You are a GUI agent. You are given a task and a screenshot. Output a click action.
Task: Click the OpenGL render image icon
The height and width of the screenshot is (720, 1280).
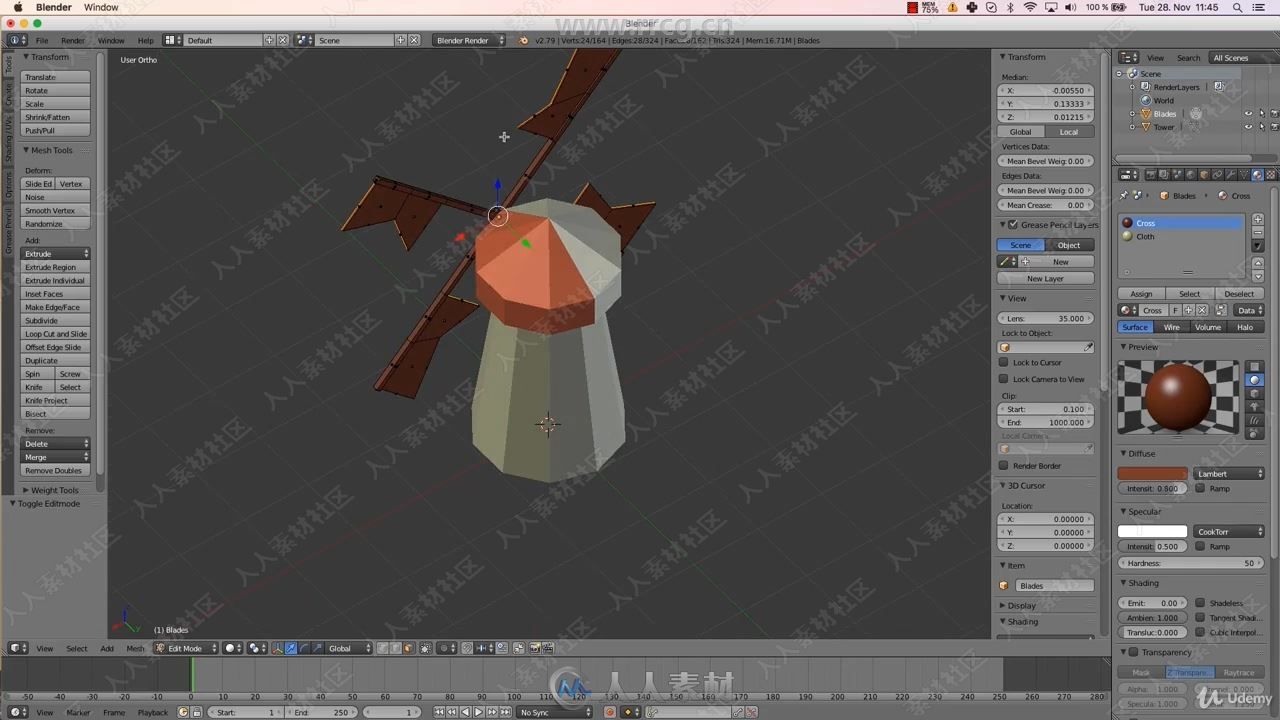534,648
